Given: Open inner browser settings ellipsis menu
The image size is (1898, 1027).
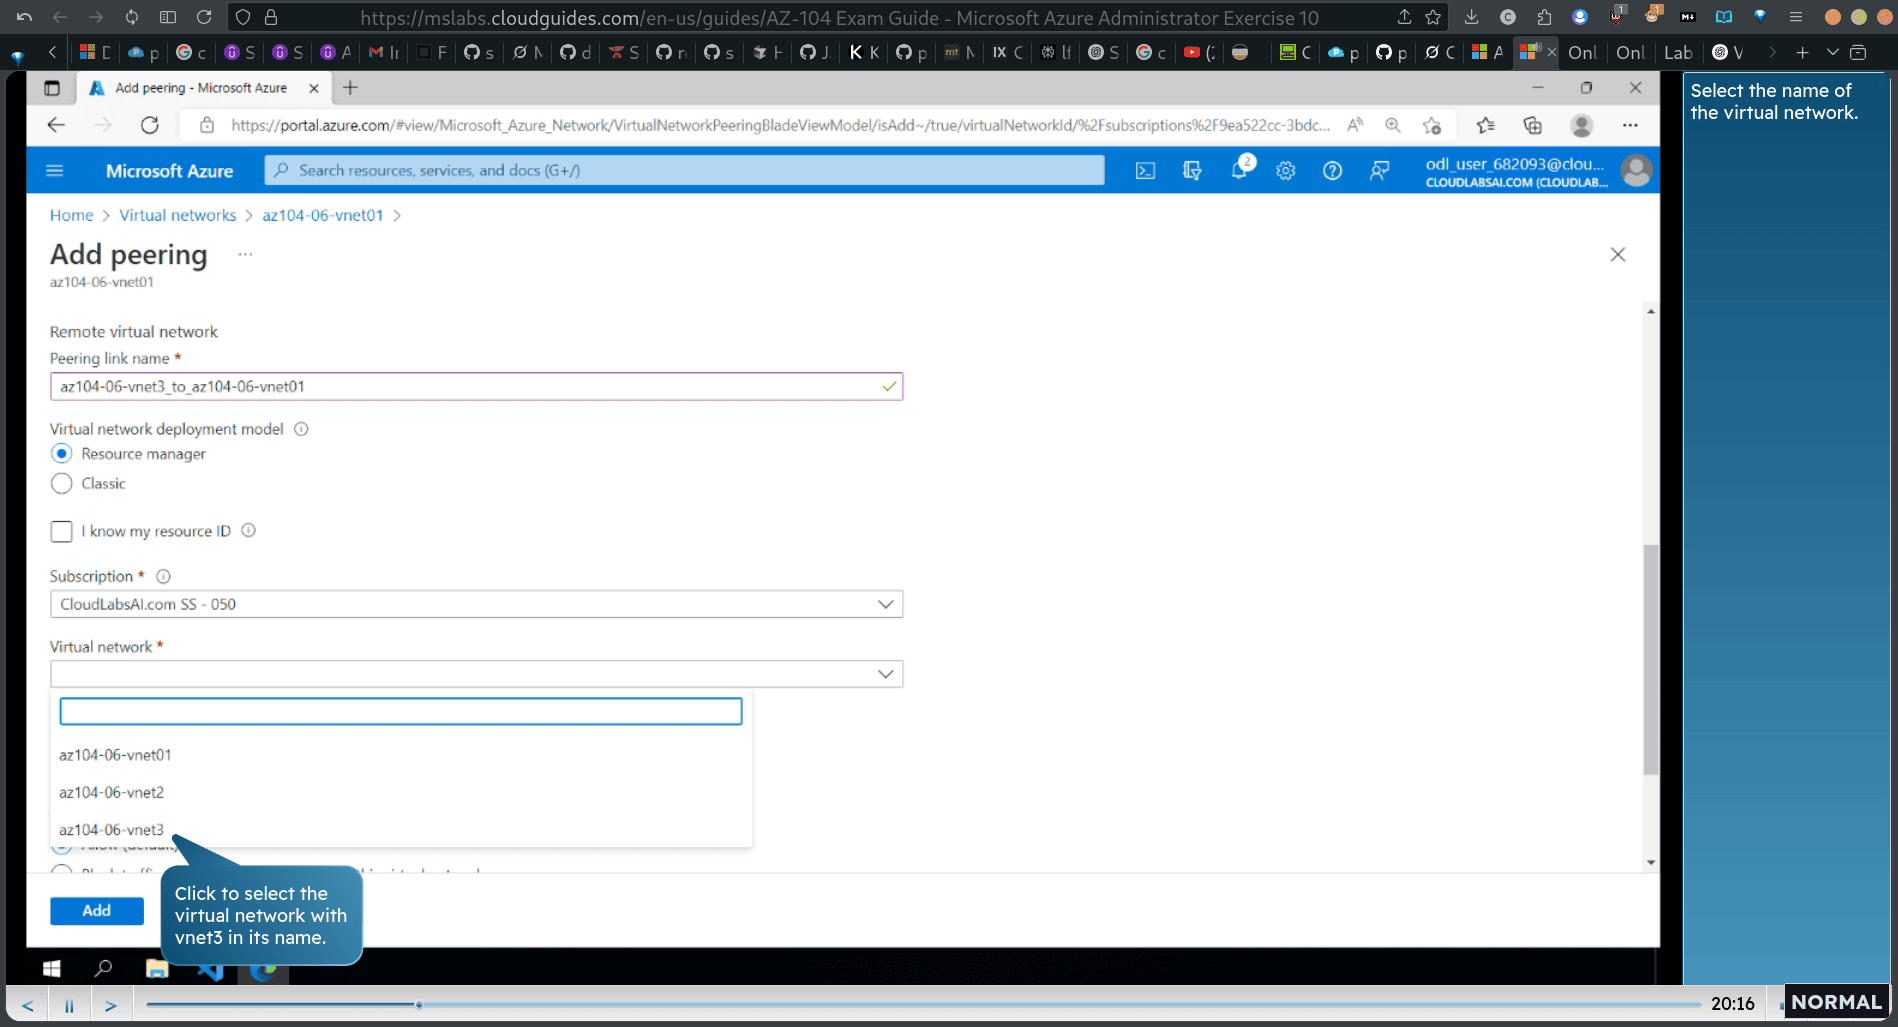Looking at the screenshot, I should tap(1630, 125).
